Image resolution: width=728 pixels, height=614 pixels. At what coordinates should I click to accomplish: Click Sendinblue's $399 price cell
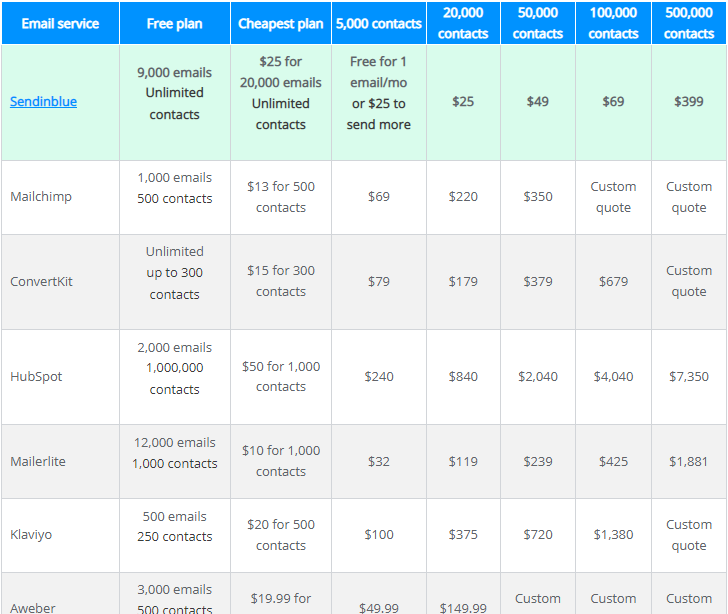[689, 102]
